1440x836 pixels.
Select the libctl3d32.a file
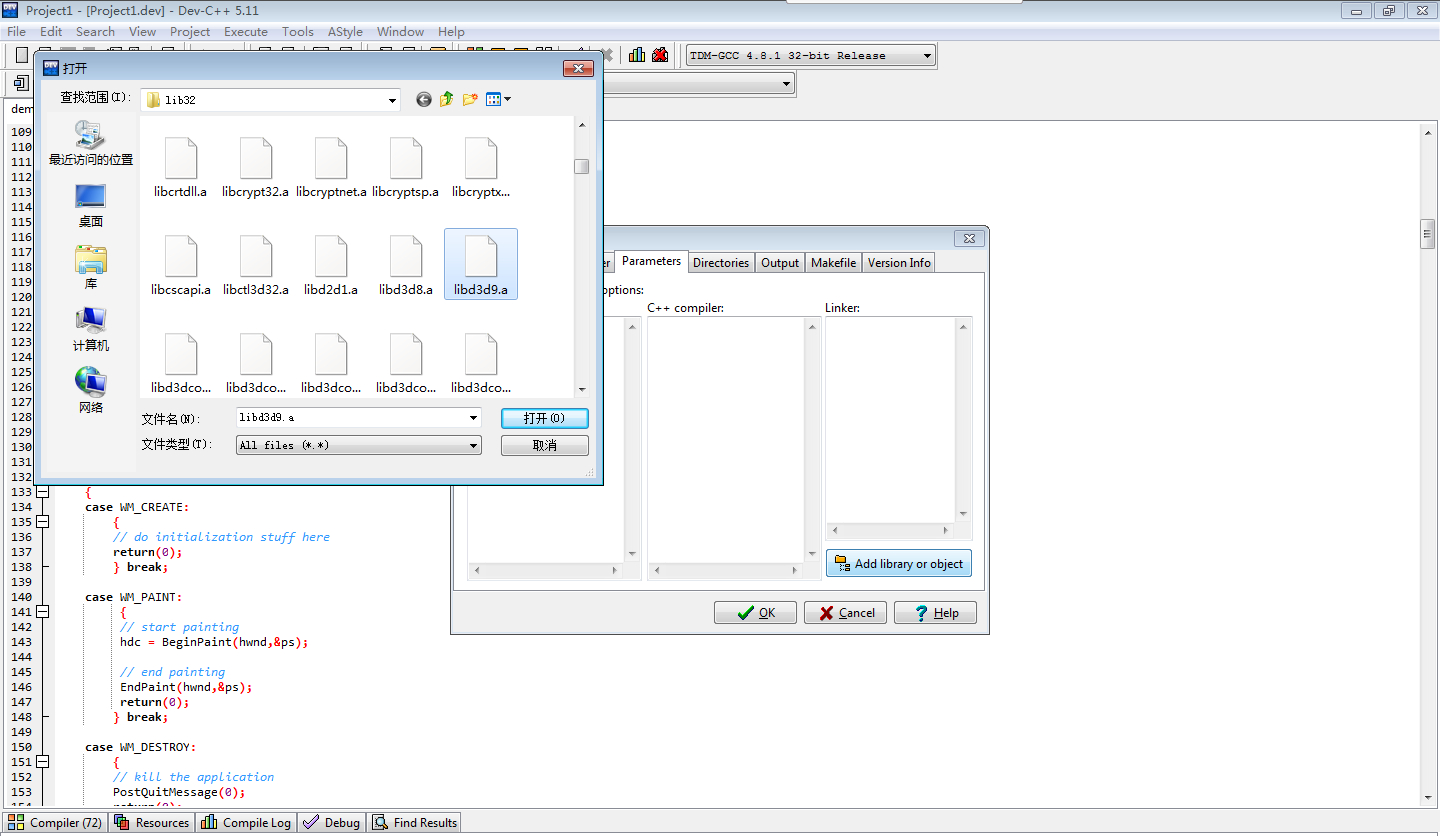[256, 266]
